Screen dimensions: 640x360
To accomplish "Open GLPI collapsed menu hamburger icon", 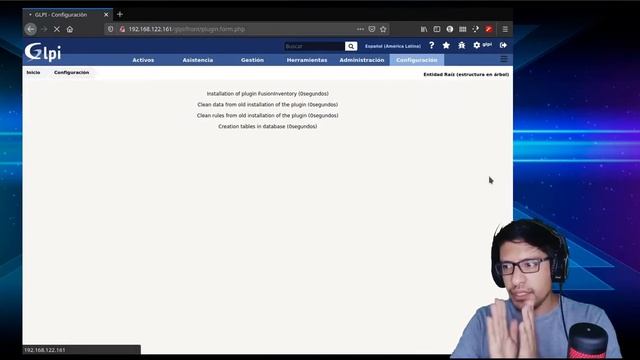I will pyautogui.click(x=504, y=59).
